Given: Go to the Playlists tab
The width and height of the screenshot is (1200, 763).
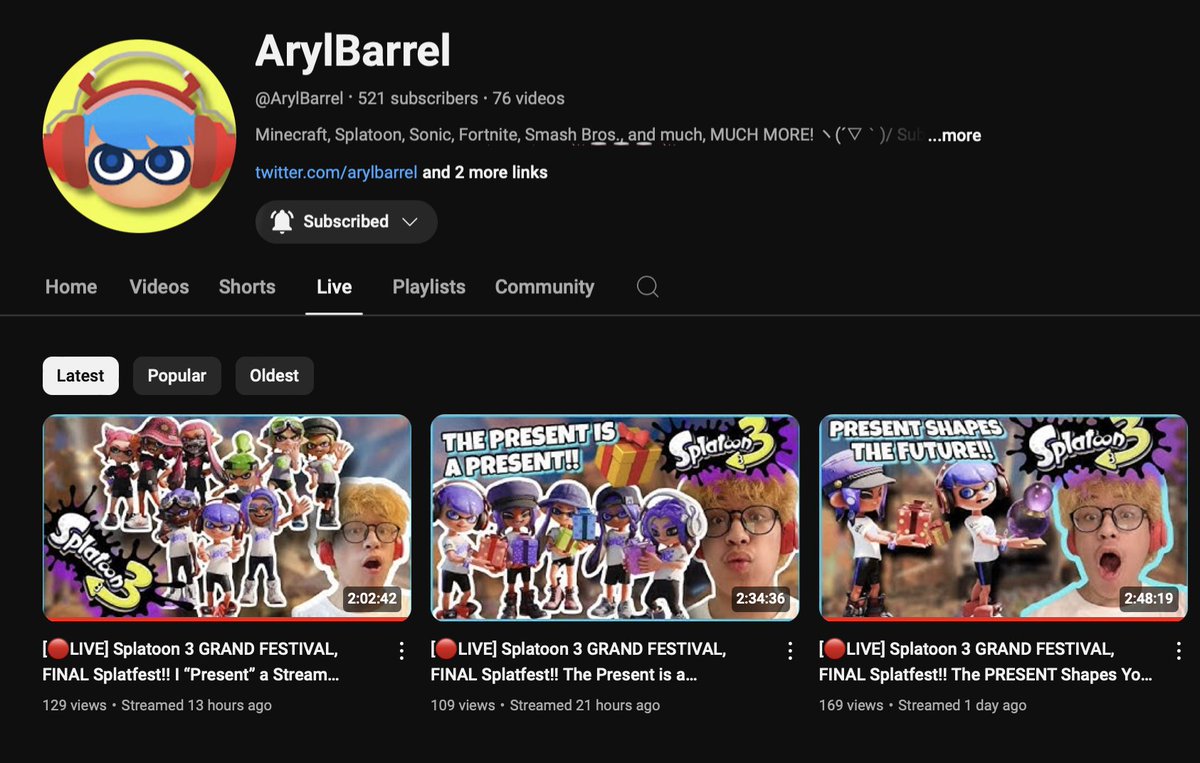Looking at the screenshot, I should coord(429,287).
